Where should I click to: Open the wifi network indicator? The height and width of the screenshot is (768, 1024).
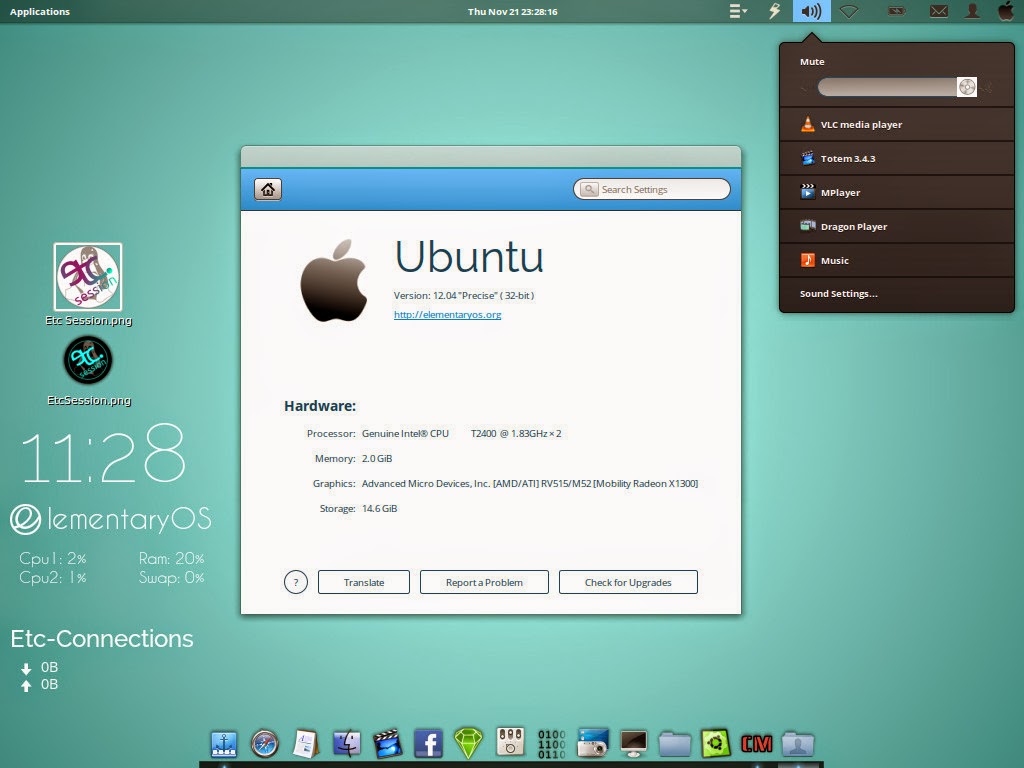pyautogui.click(x=849, y=11)
